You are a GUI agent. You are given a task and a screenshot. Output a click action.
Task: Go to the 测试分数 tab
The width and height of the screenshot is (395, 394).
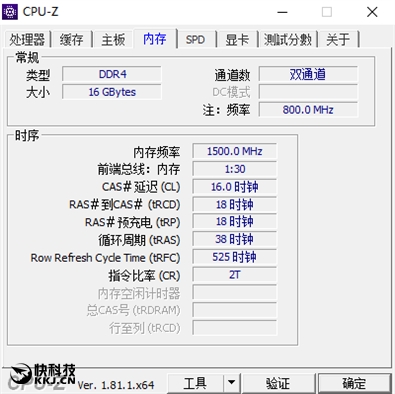pyautogui.click(x=288, y=40)
